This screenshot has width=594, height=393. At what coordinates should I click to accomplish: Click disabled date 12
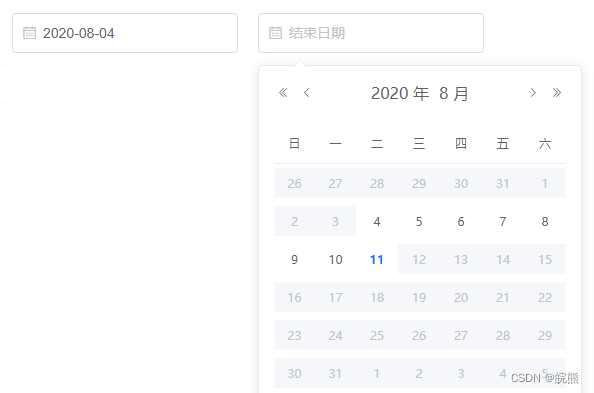(x=419, y=260)
